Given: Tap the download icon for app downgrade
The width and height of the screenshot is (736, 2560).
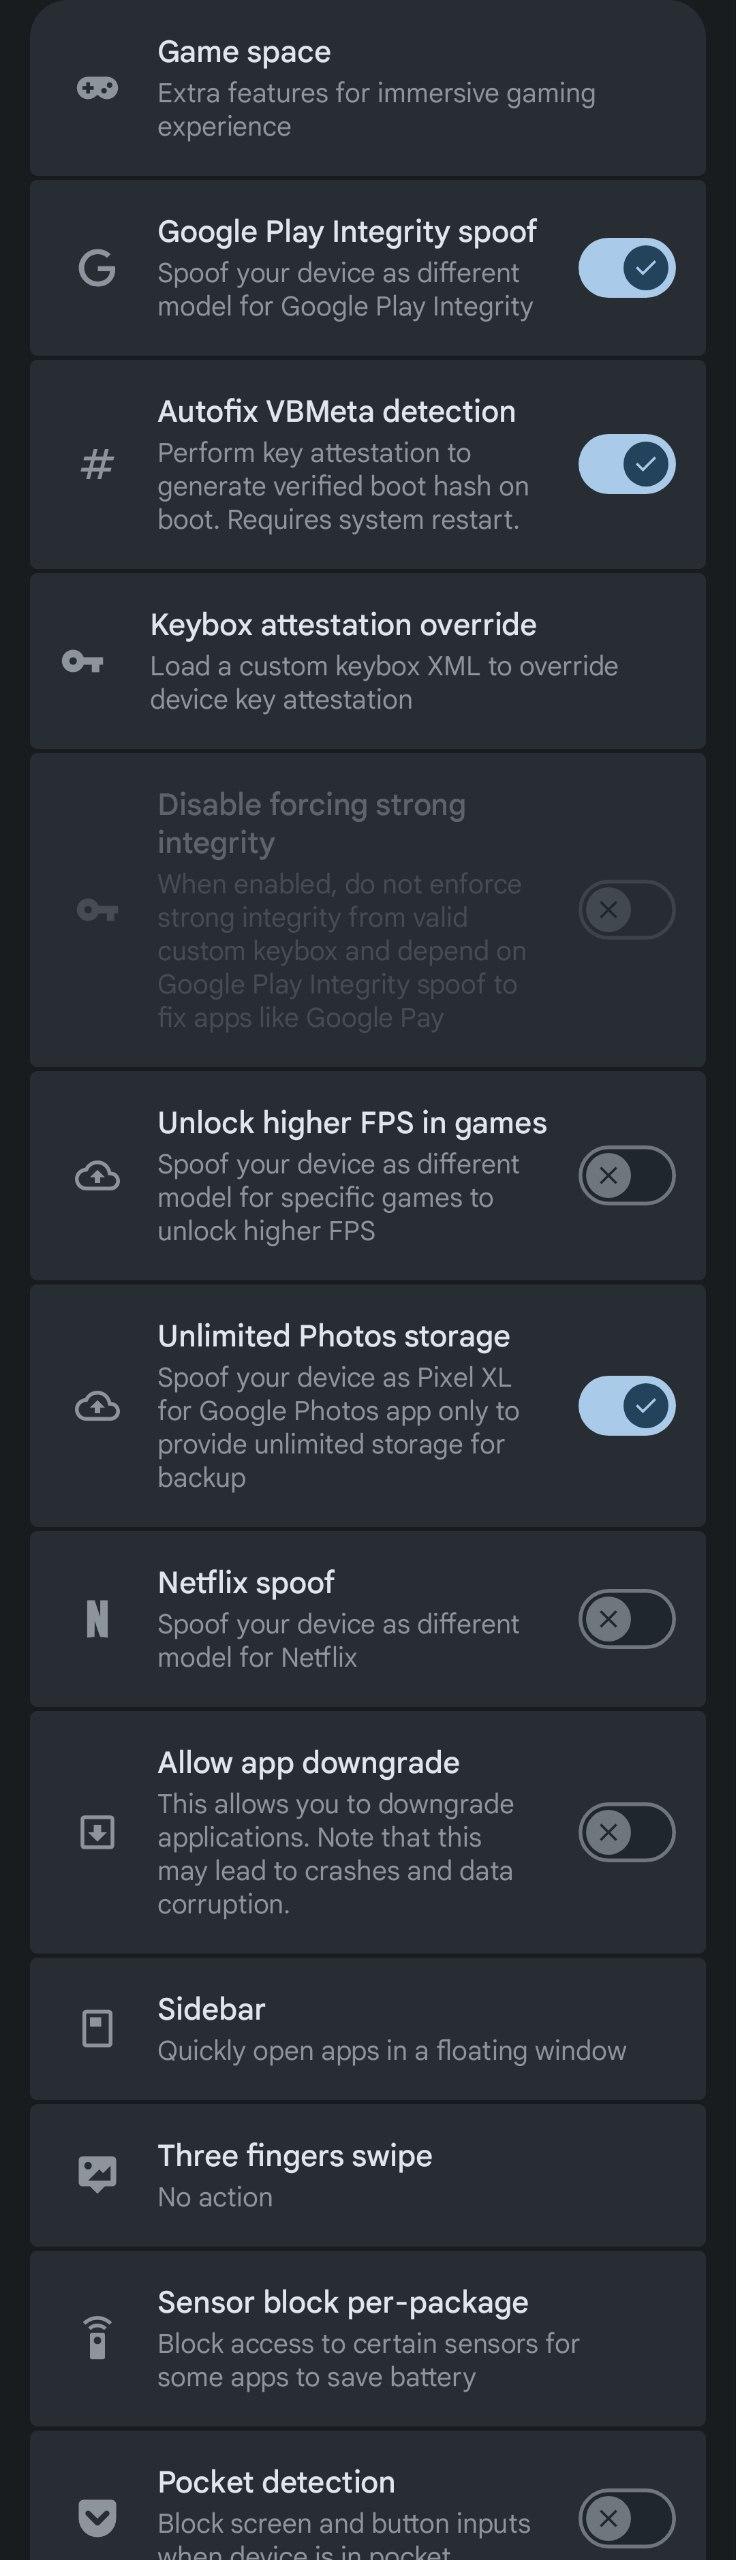Looking at the screenshot, I should coord(97,1832).
